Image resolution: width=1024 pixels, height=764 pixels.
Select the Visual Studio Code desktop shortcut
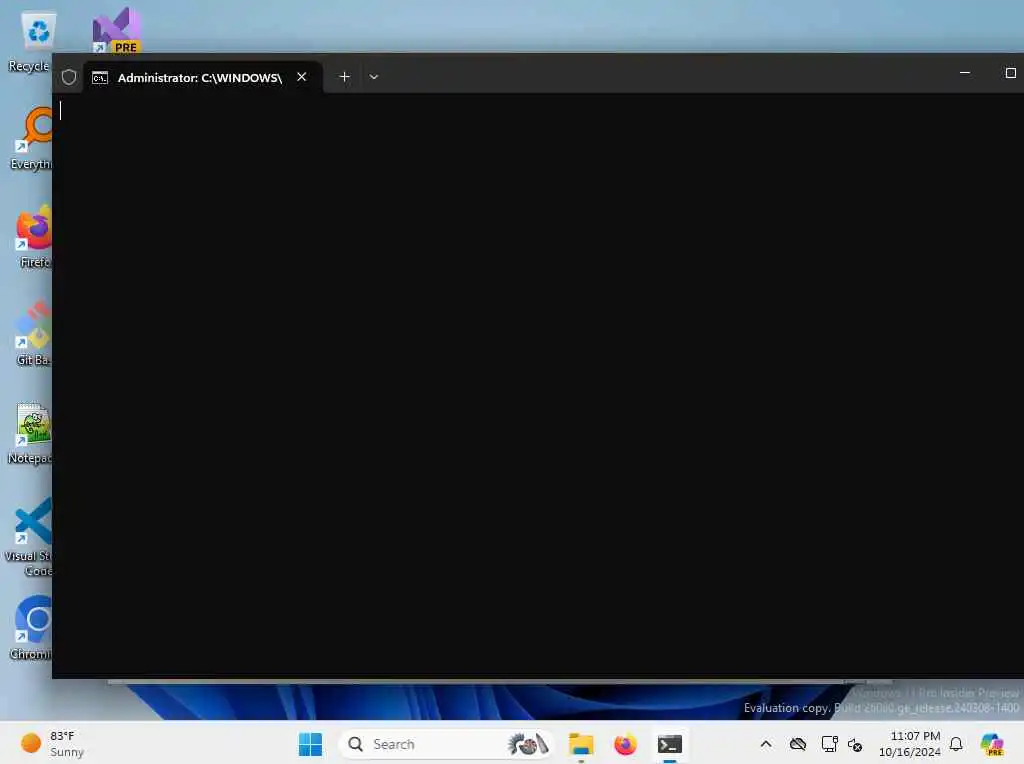(x=29, y=537)
